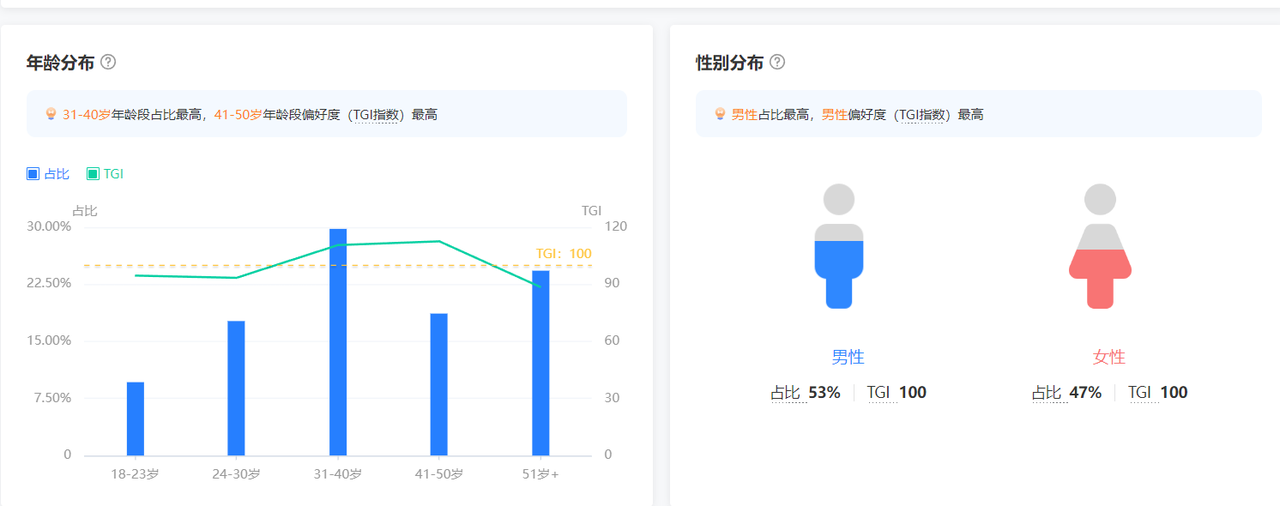Click 7.50% left axis value

(52, 398)
